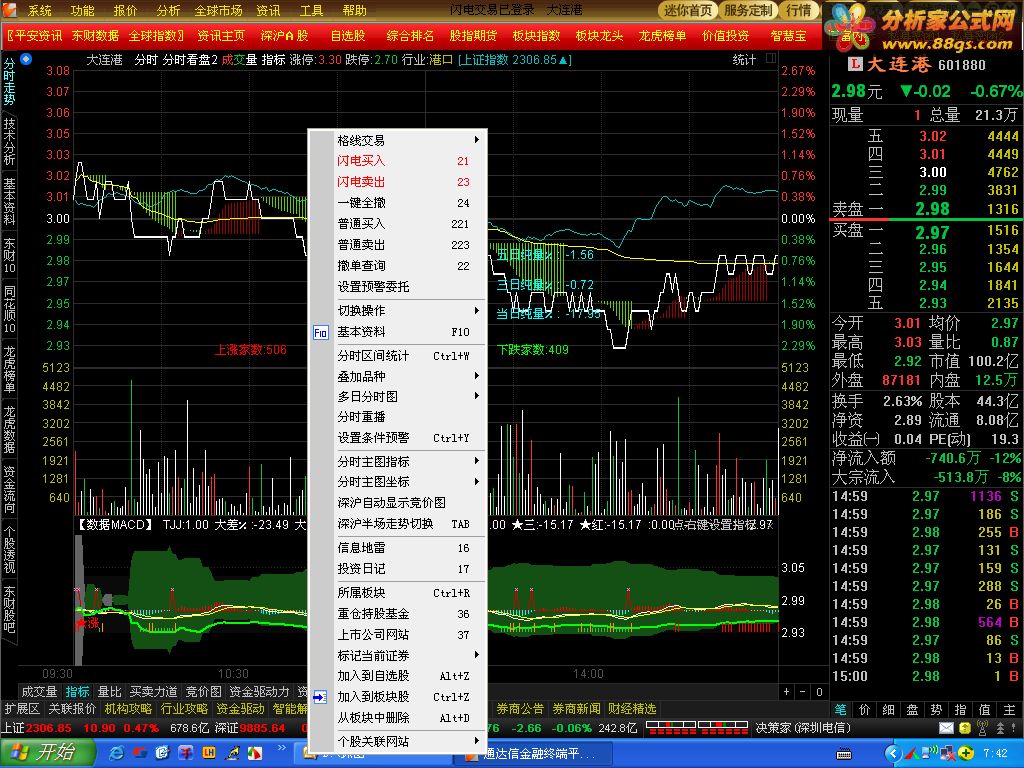Click the chart-arrow icon in quick launch

coord(232,753)
